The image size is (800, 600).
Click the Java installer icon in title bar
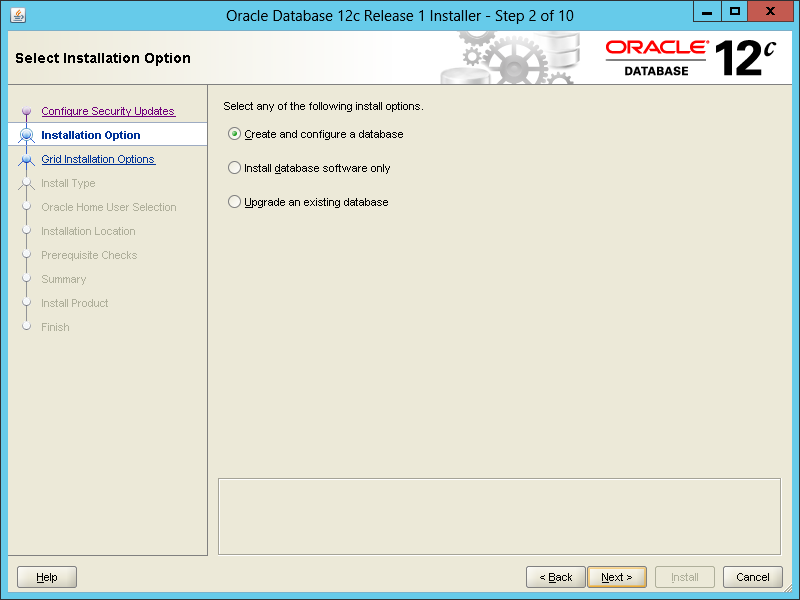point(18,15)
